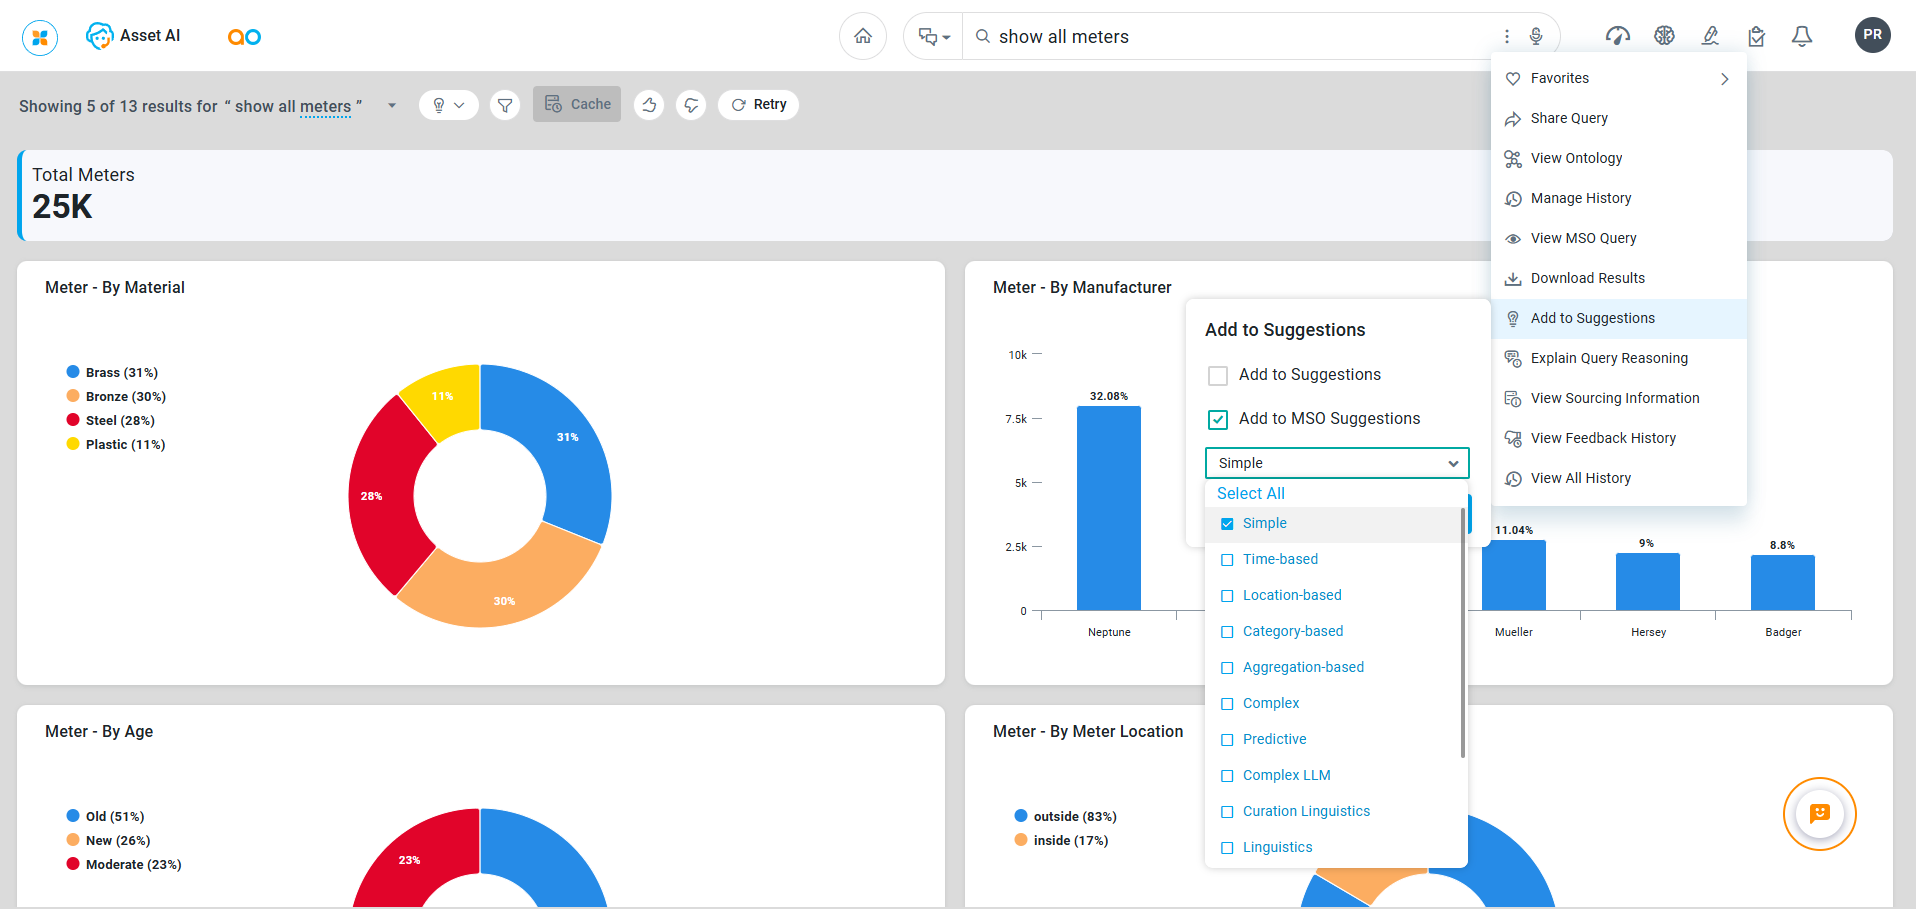Image resolution: width=1916 pixels, height=909 pixels.
Task: Collapse the Simple category dropdown
Action: pos(1452,463)
